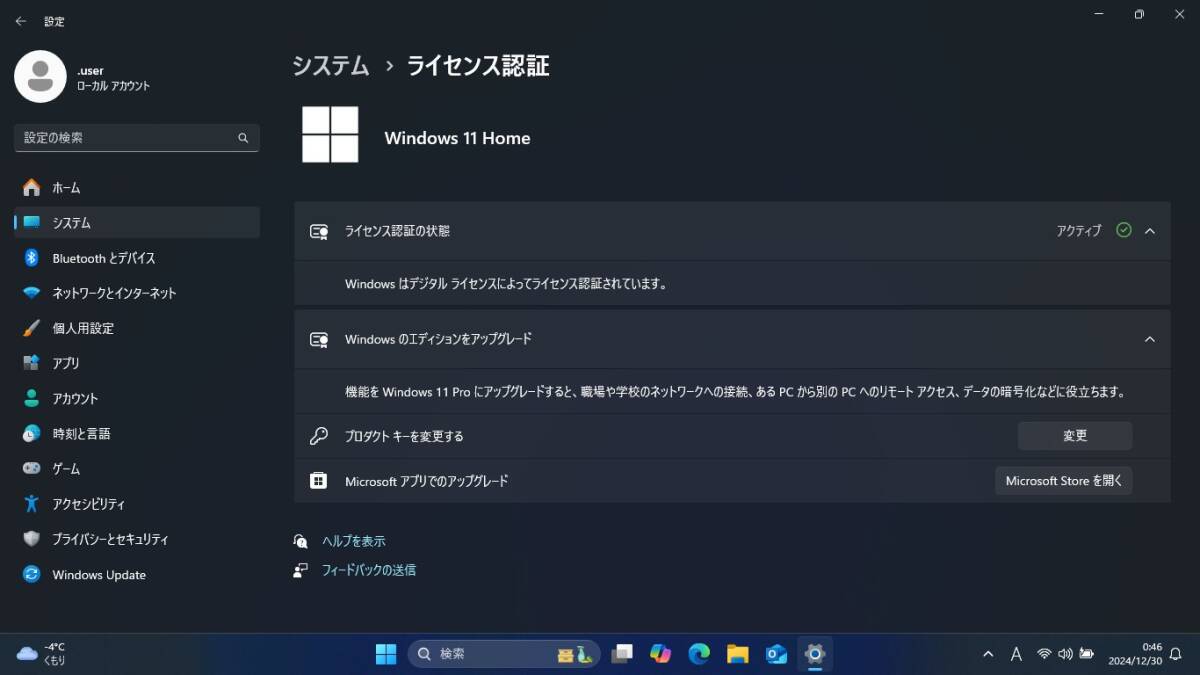The image size is (1200, 675).
Task: Open the weather widget showing -4°C
Action: click(x=42, y=654)
